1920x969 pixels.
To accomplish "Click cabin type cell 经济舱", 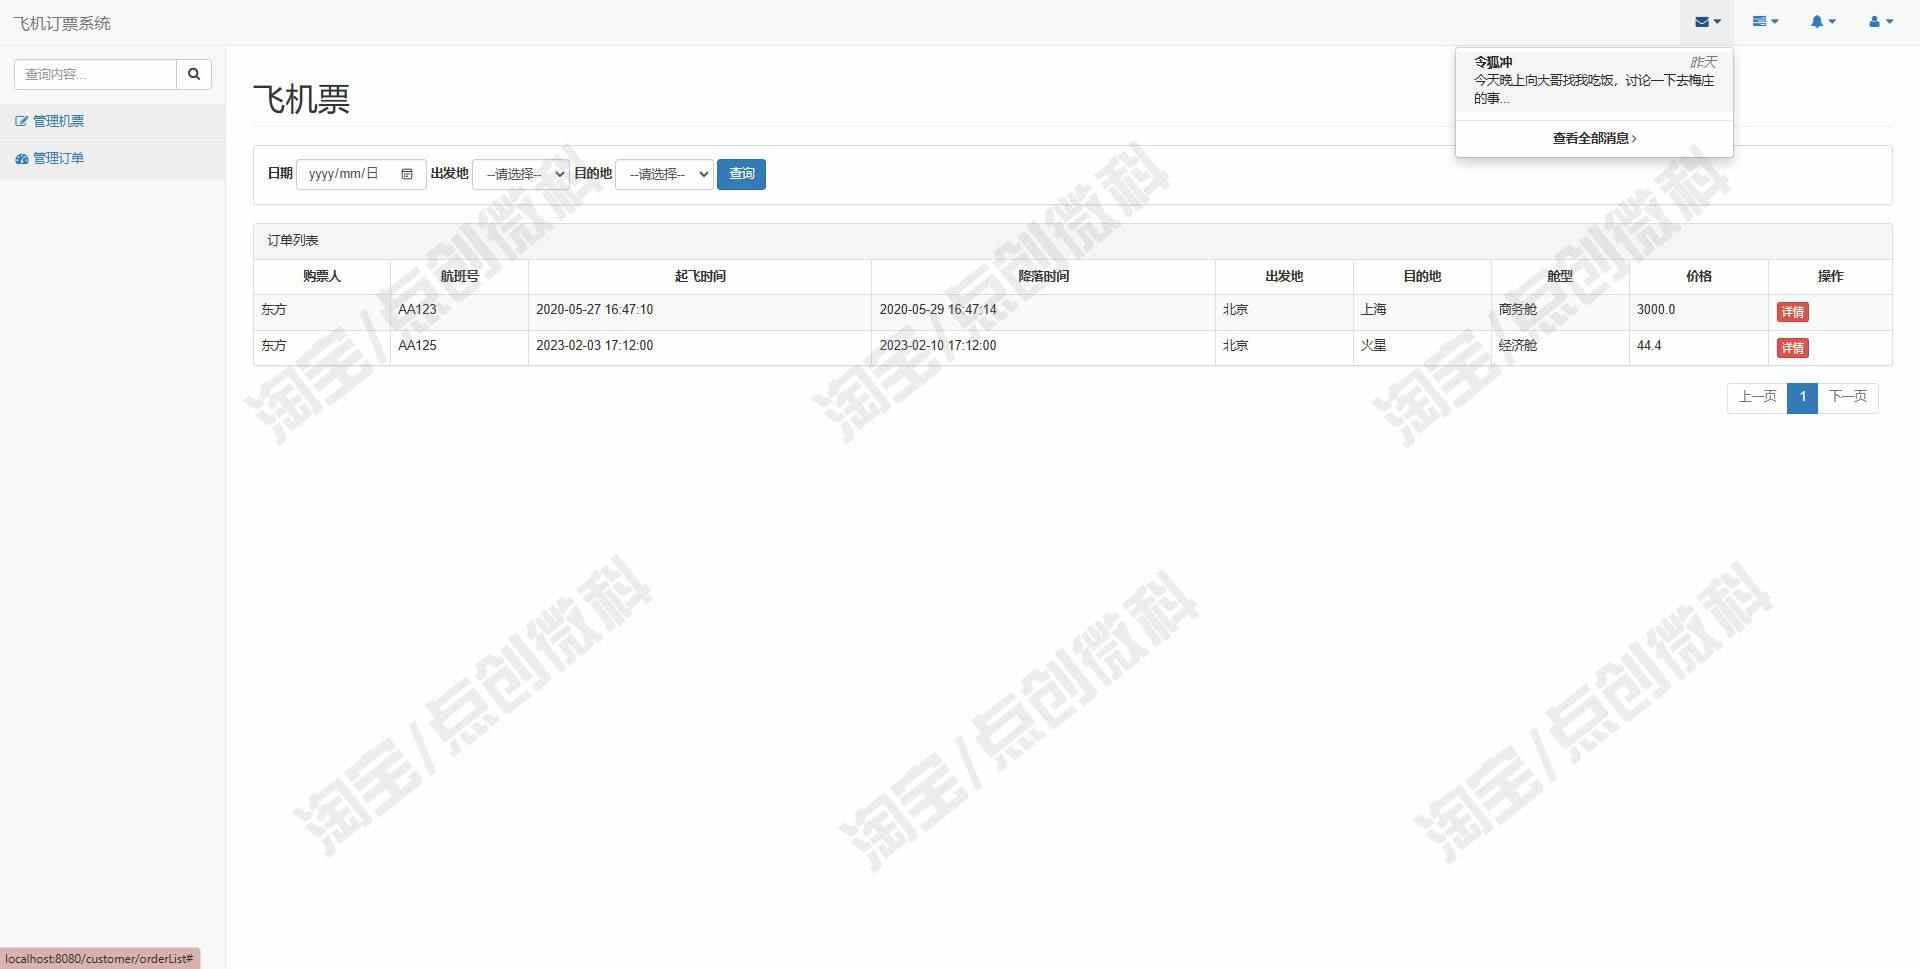I will (1560, 346).
